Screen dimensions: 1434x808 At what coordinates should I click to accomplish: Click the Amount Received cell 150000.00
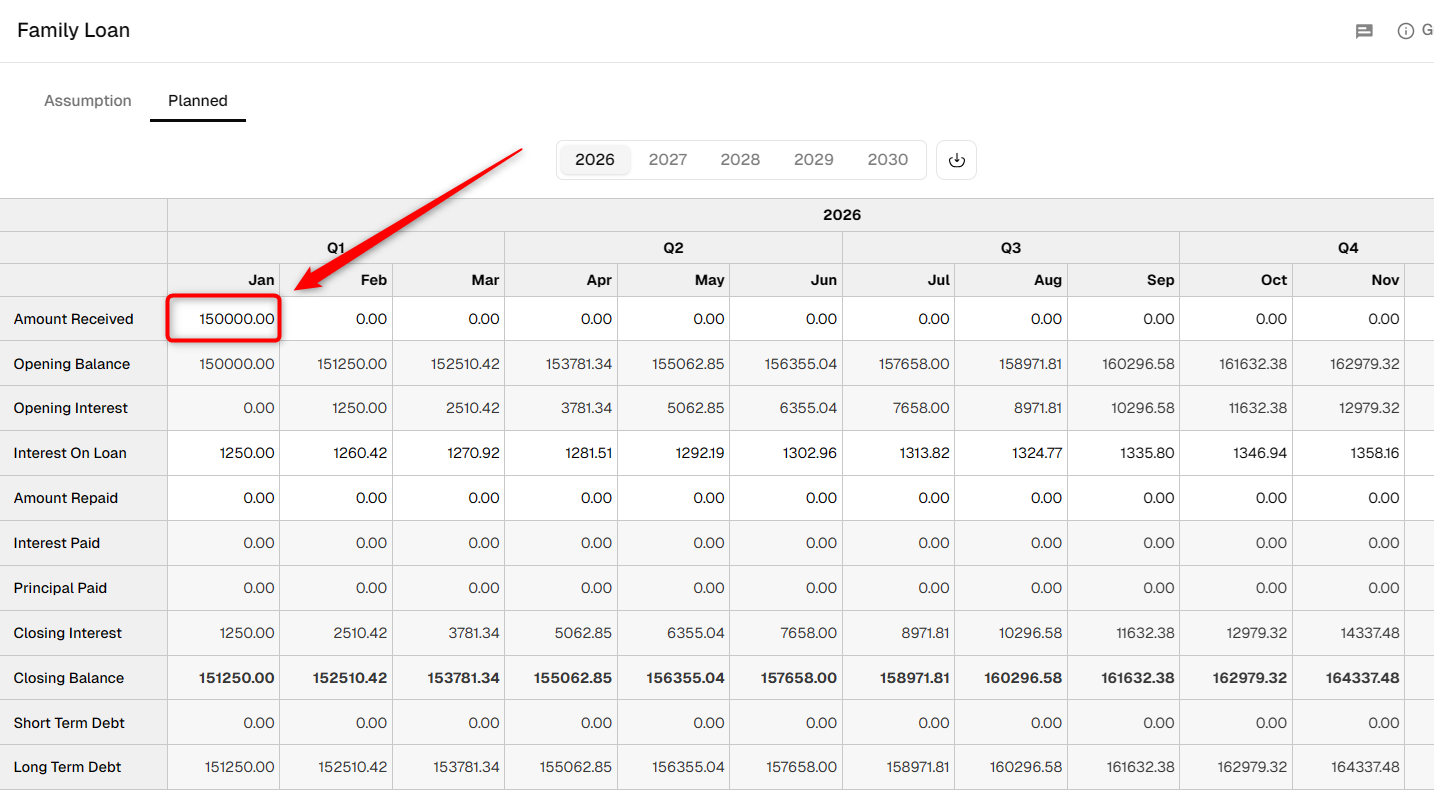(x=224, y=319)
